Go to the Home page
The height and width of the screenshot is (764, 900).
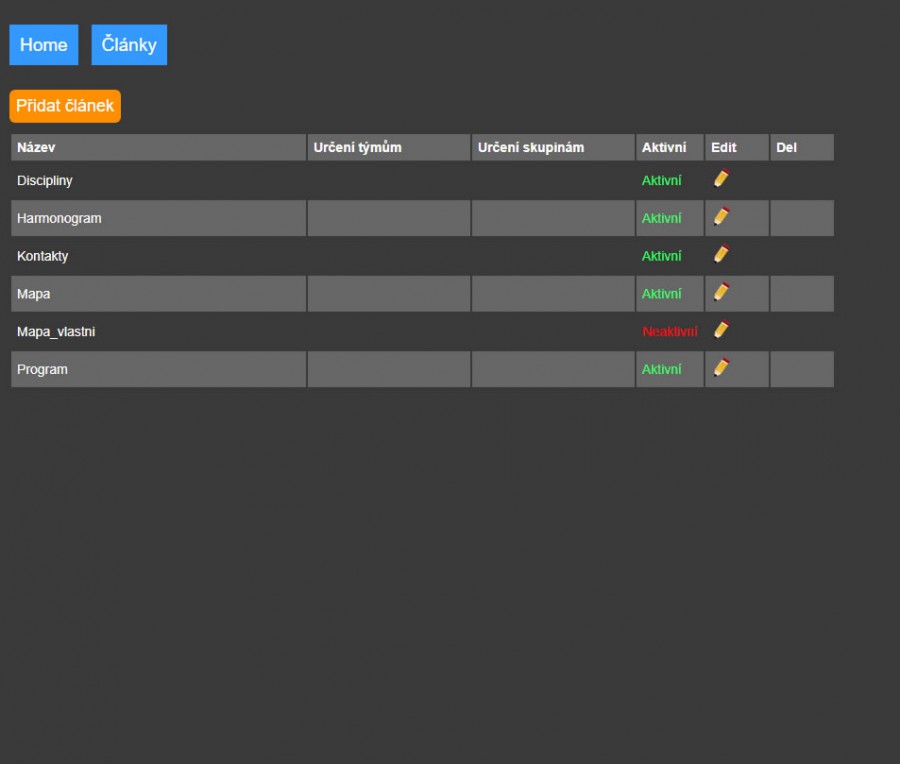coord(44,45)
